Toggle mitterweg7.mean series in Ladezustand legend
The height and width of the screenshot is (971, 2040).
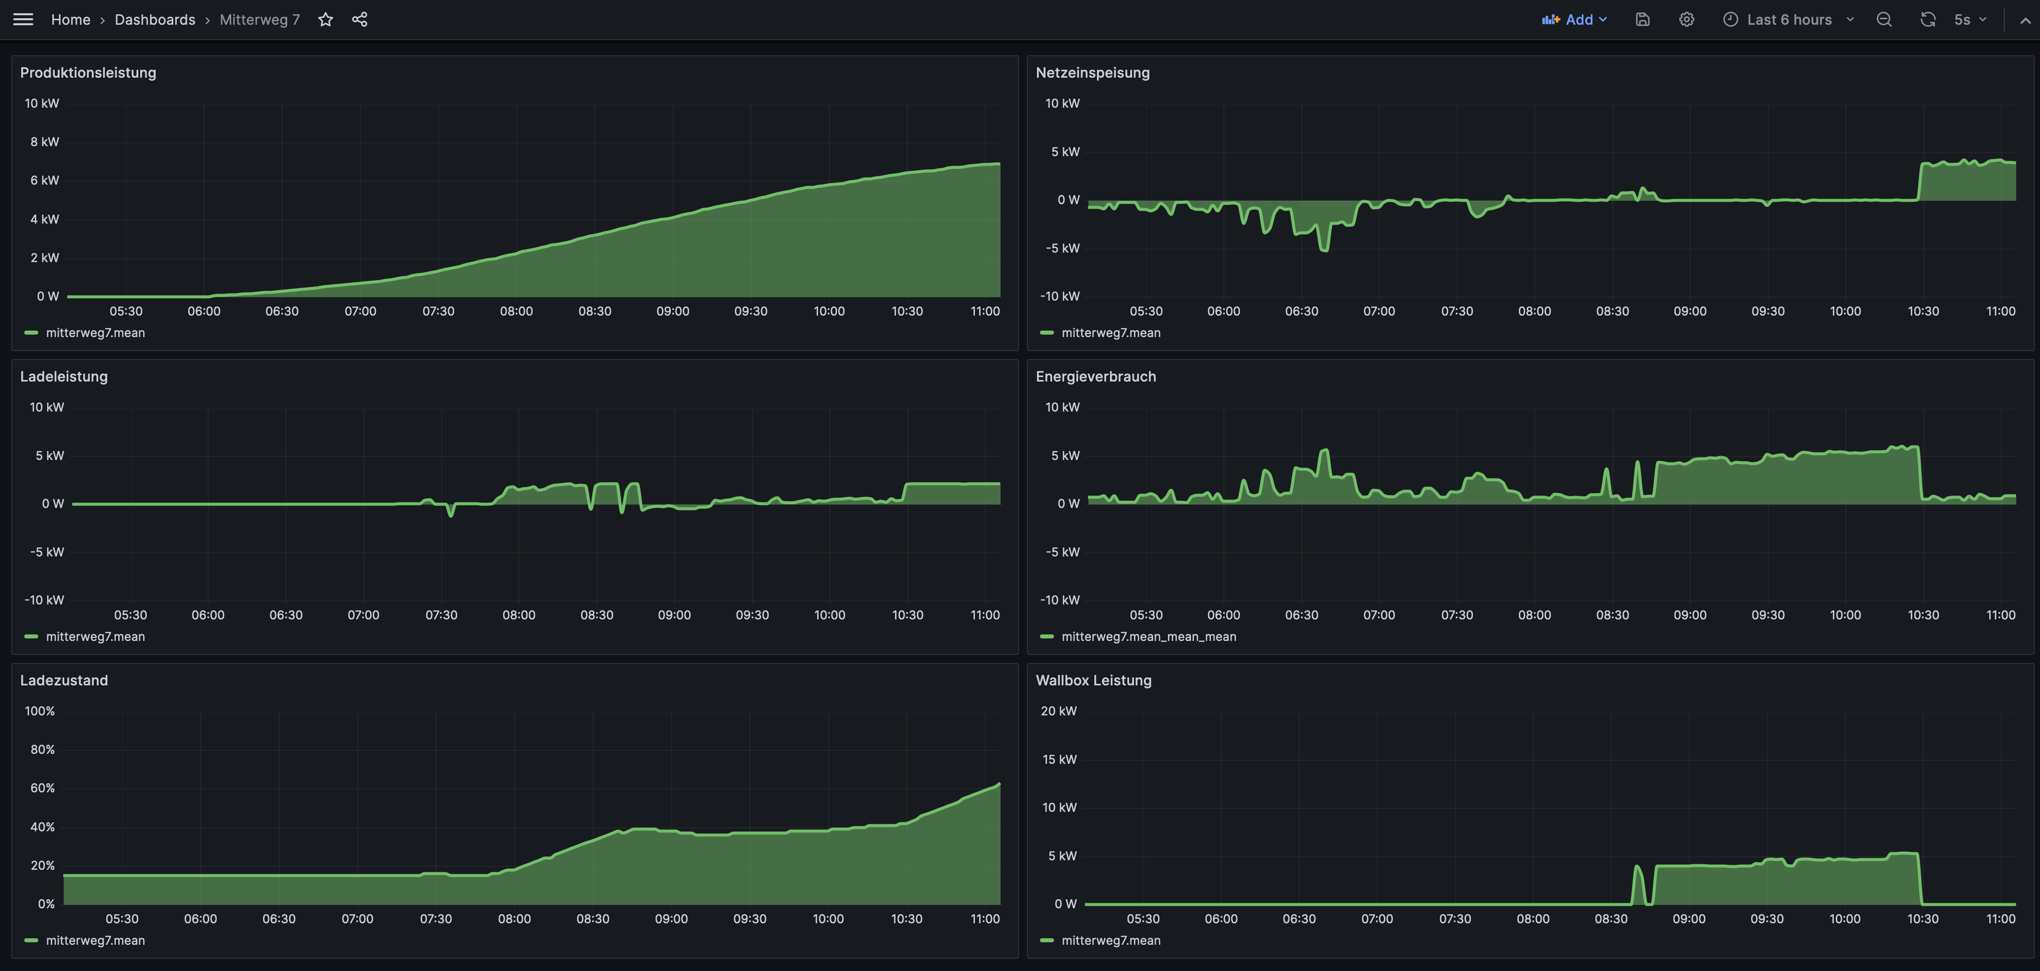95,941
